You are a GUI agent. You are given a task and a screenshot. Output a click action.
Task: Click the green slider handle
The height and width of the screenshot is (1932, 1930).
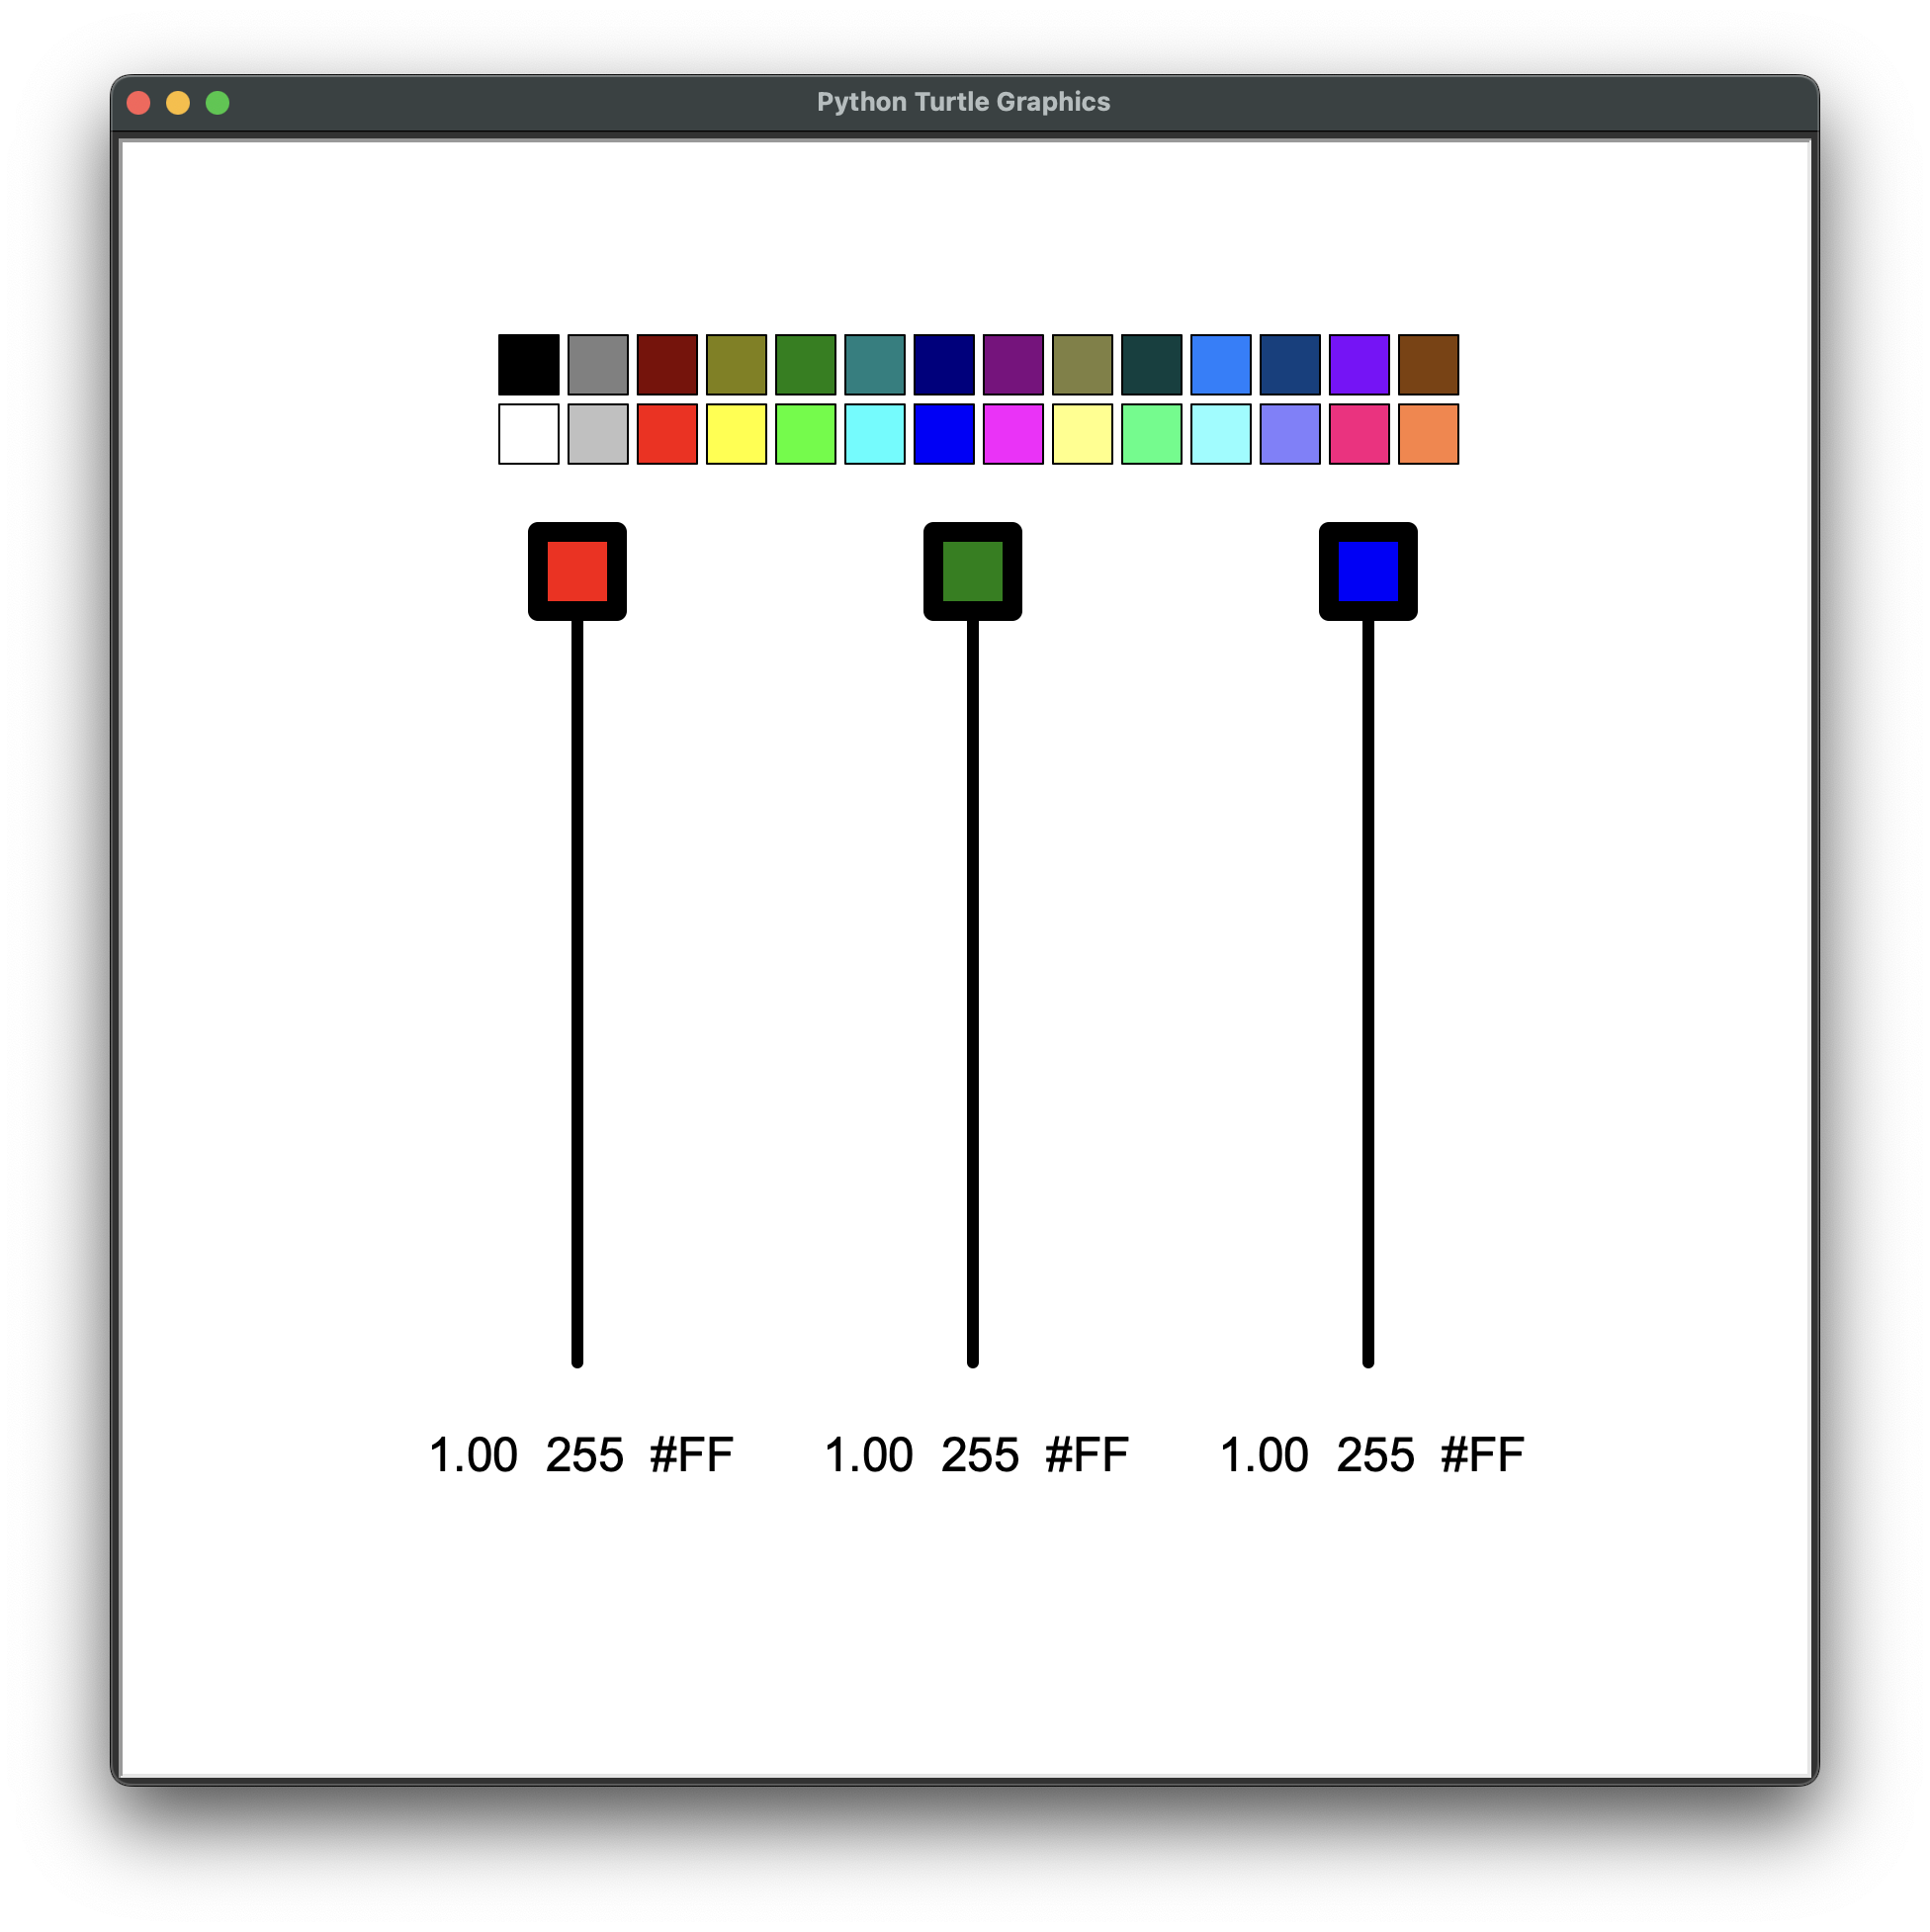click(972, 571)
